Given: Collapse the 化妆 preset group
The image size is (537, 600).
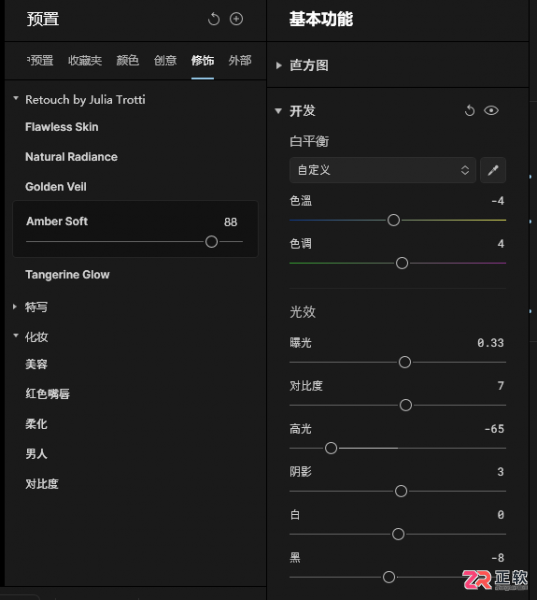Looking at the screenshot, I should (16, 336).
